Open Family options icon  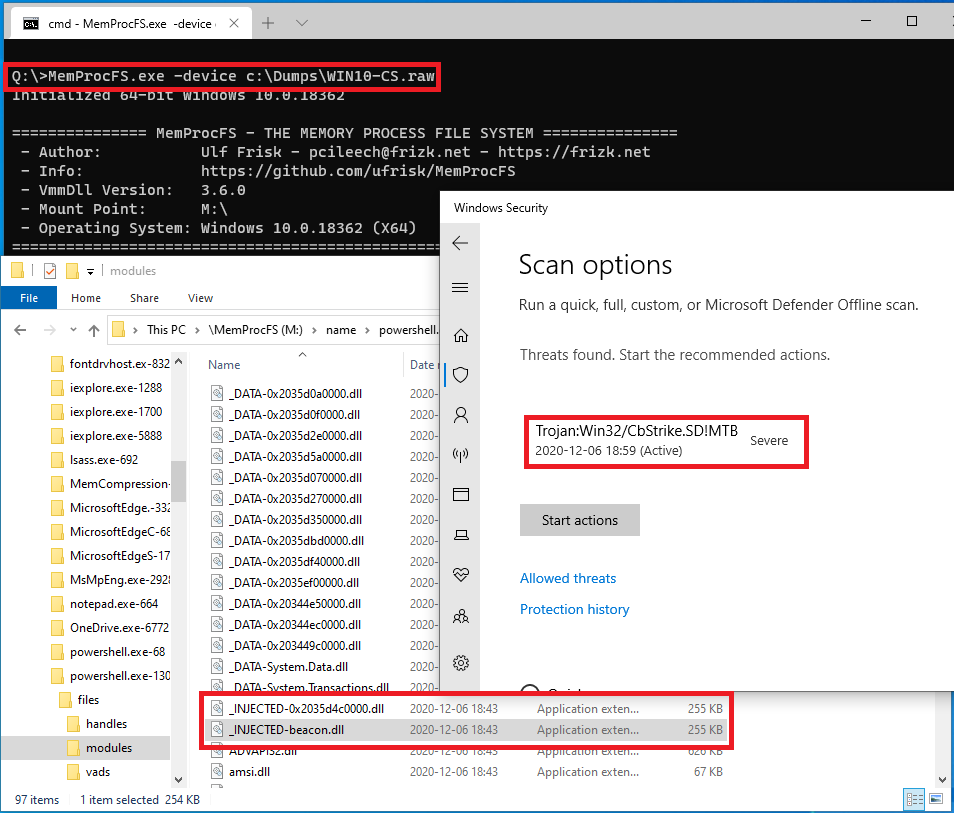pos(461,616)
